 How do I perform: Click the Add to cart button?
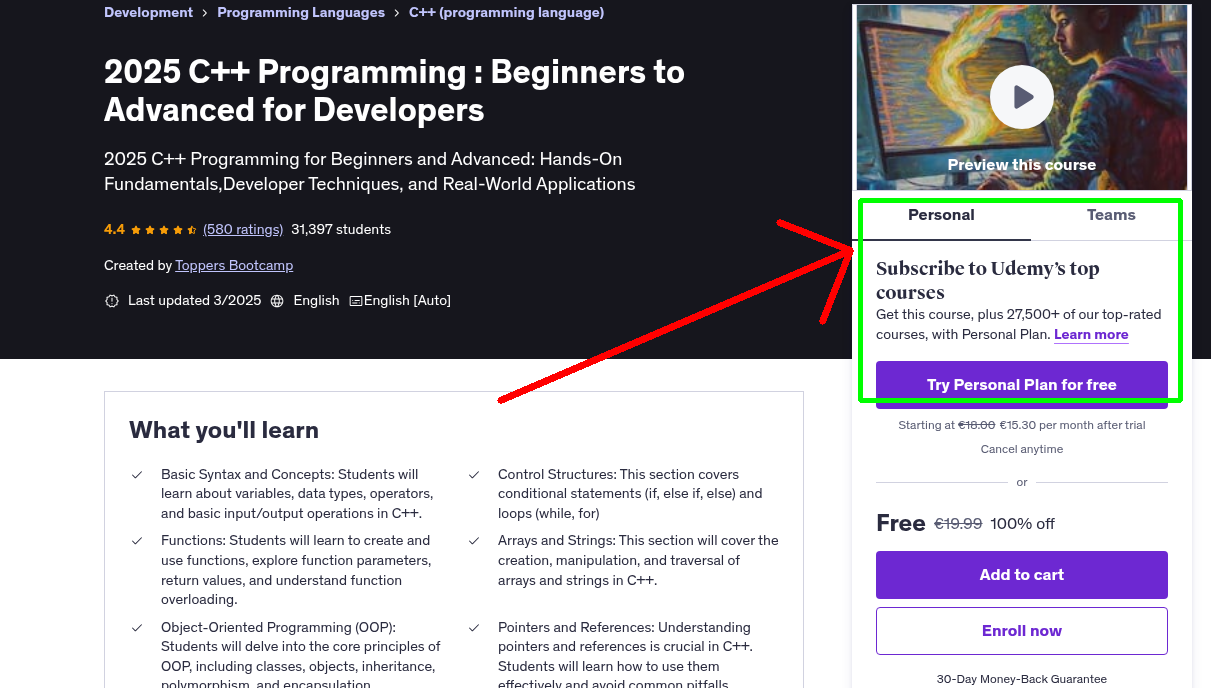click(1021, 575)
